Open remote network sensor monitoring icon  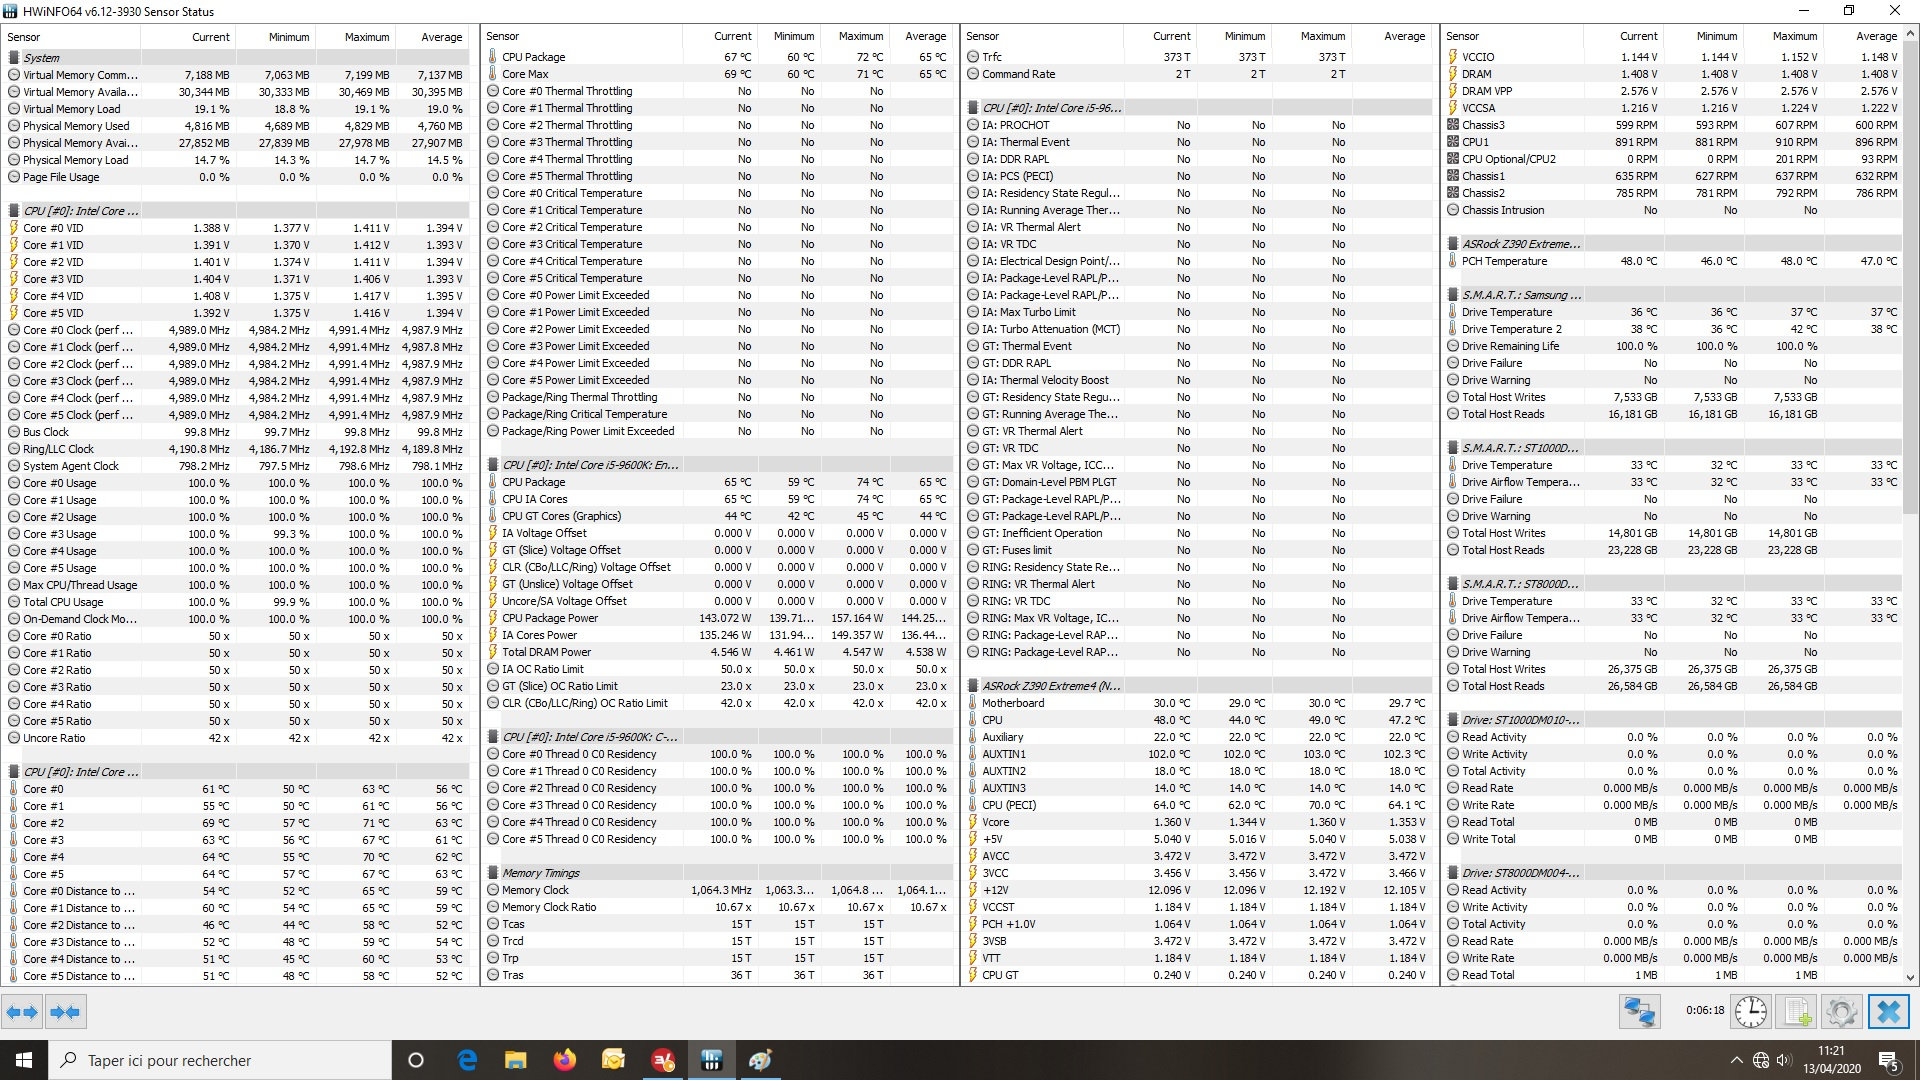(1639, 1012)
